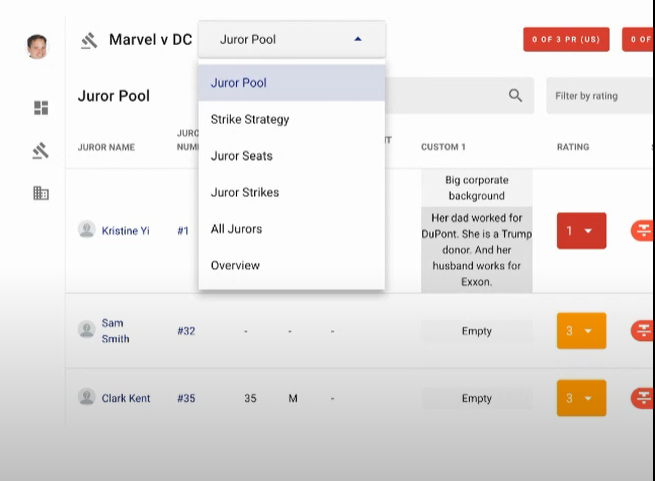
Task: Click juror number #32 link
Action: [x=186, y=331]
